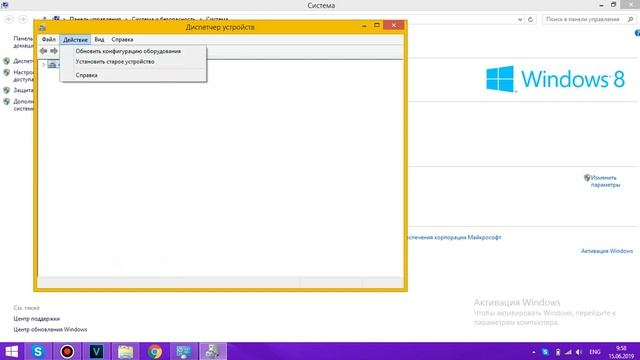Image resolution: width=640 pixels, height=360 pixels.
Task: Open File Explorer from the taskbar
Action: pos(126,351)
